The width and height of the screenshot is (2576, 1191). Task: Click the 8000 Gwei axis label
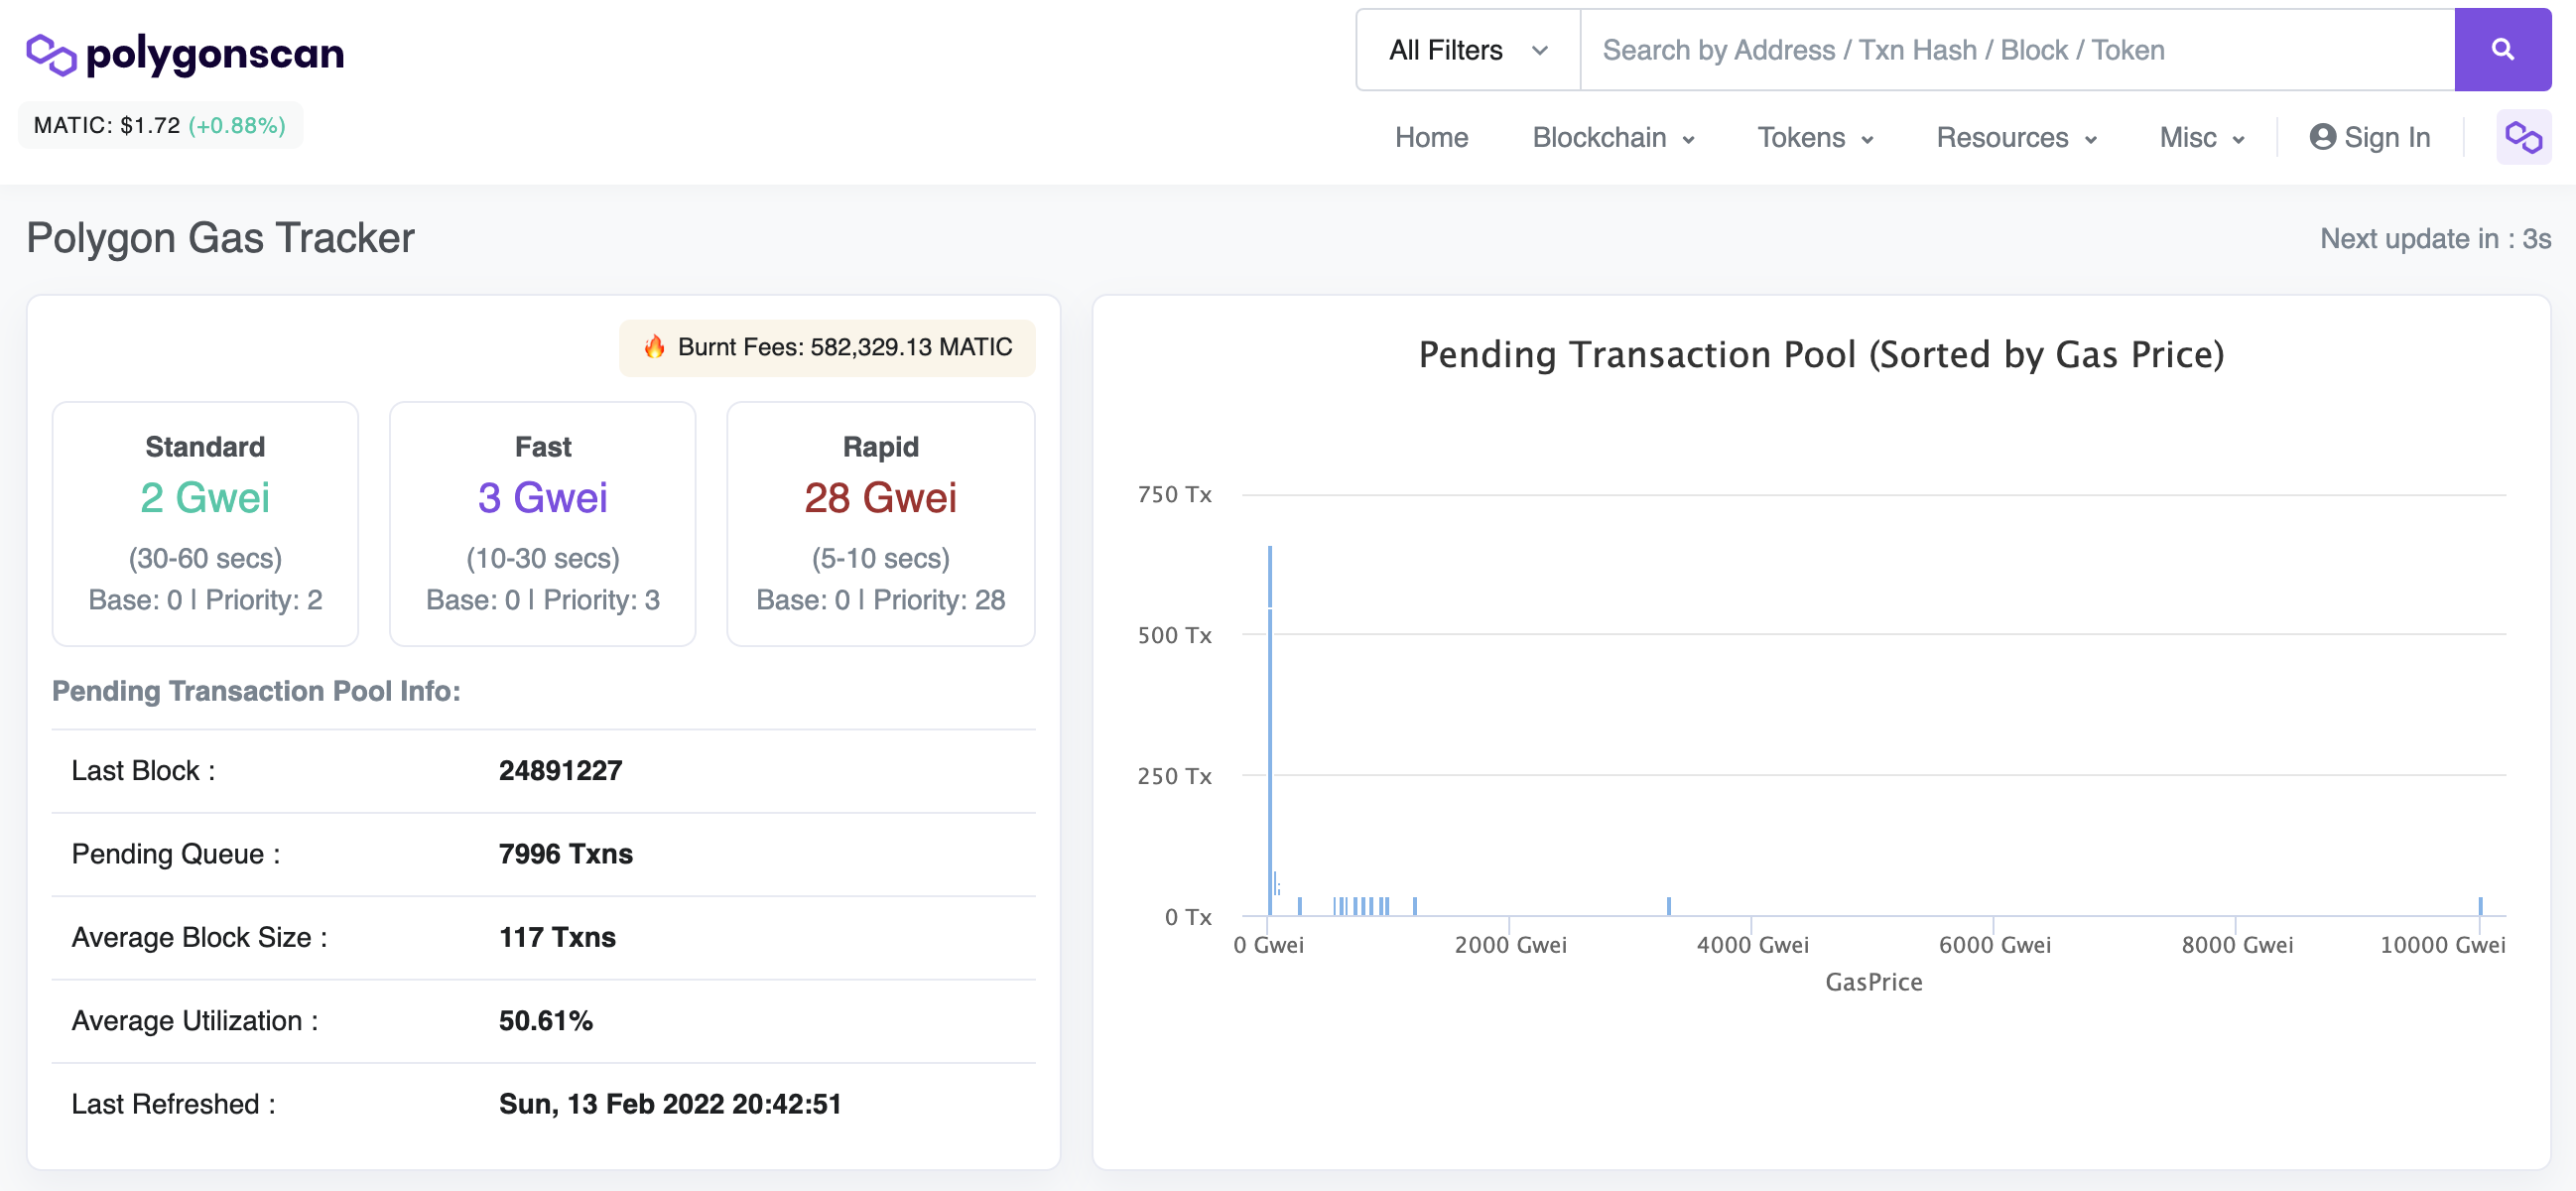[x=2237, y=945]
